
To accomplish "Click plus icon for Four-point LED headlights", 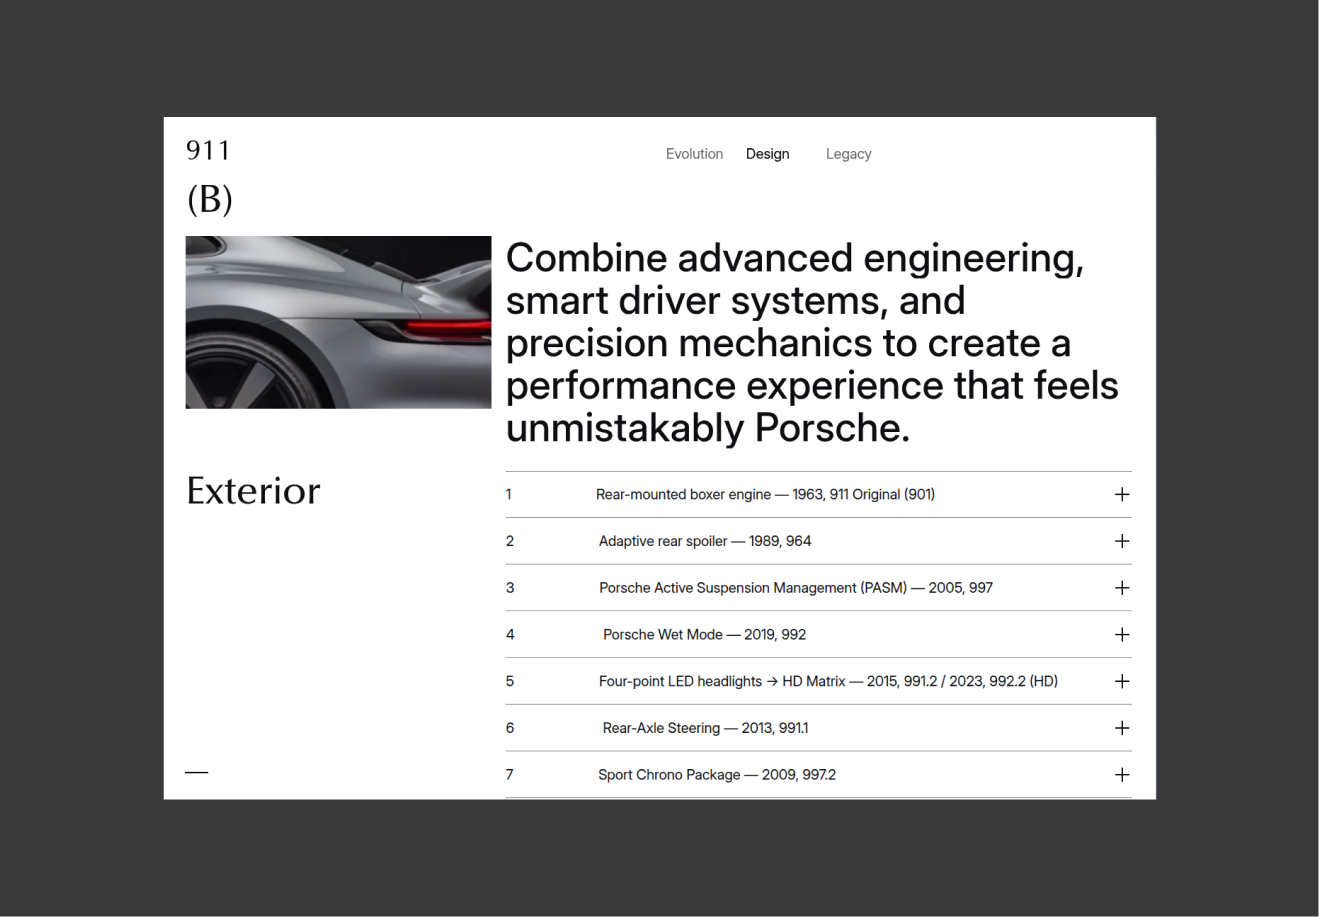I will click(x=1122, y=681).
